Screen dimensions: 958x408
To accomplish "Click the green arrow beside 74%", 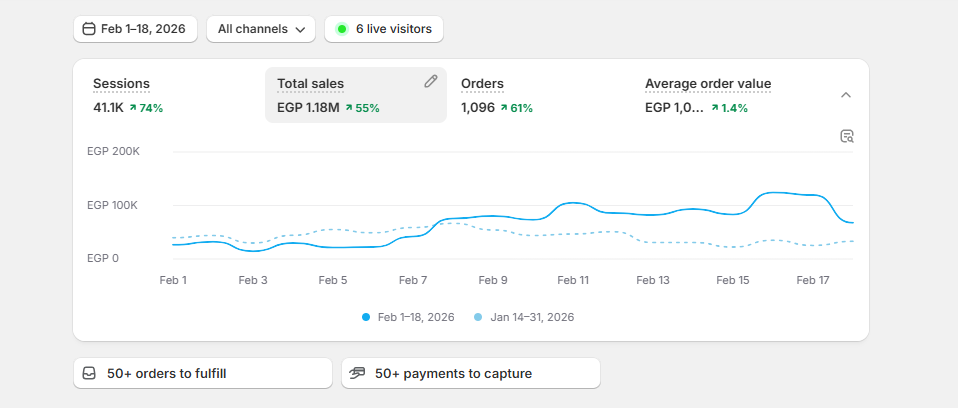I will pyautogui.click(x=133, y=108).
